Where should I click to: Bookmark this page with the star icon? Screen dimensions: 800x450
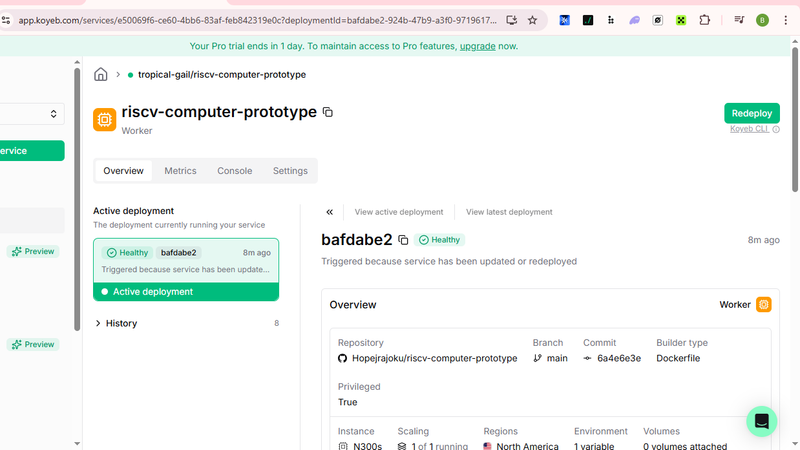(532, 20)
